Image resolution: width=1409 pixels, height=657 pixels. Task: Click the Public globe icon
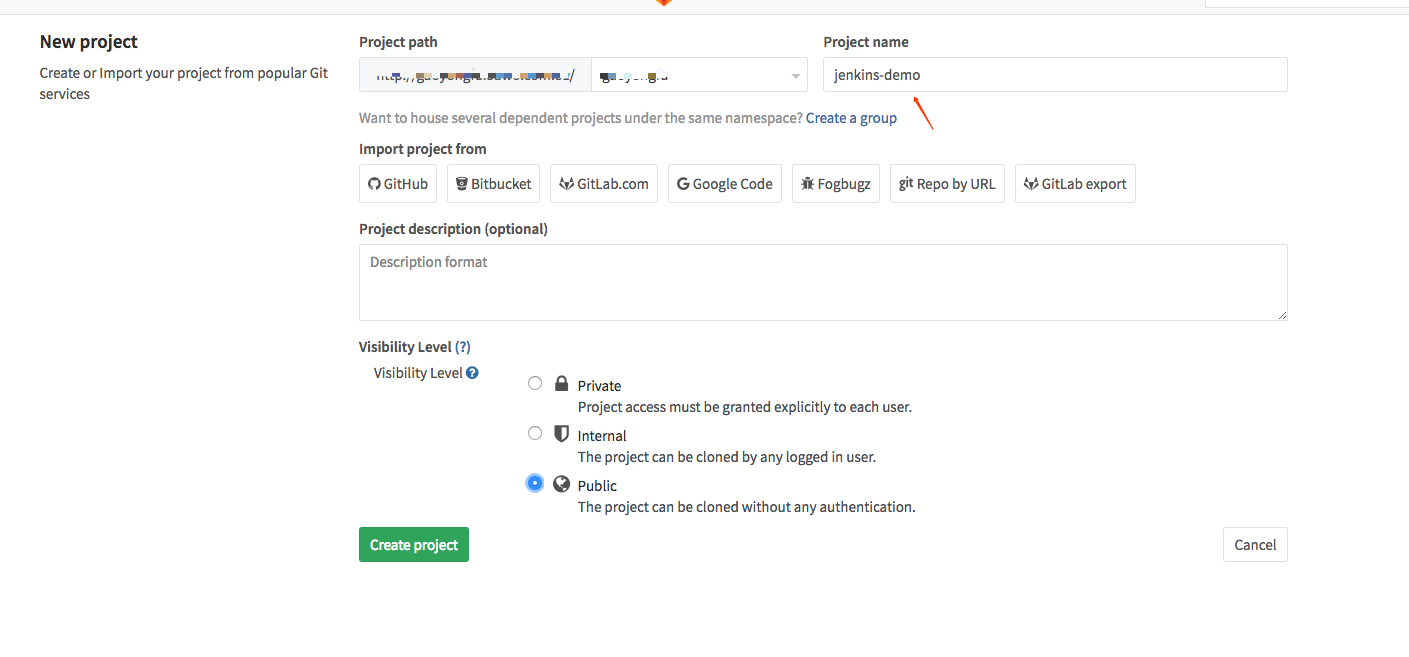point(561,484)
